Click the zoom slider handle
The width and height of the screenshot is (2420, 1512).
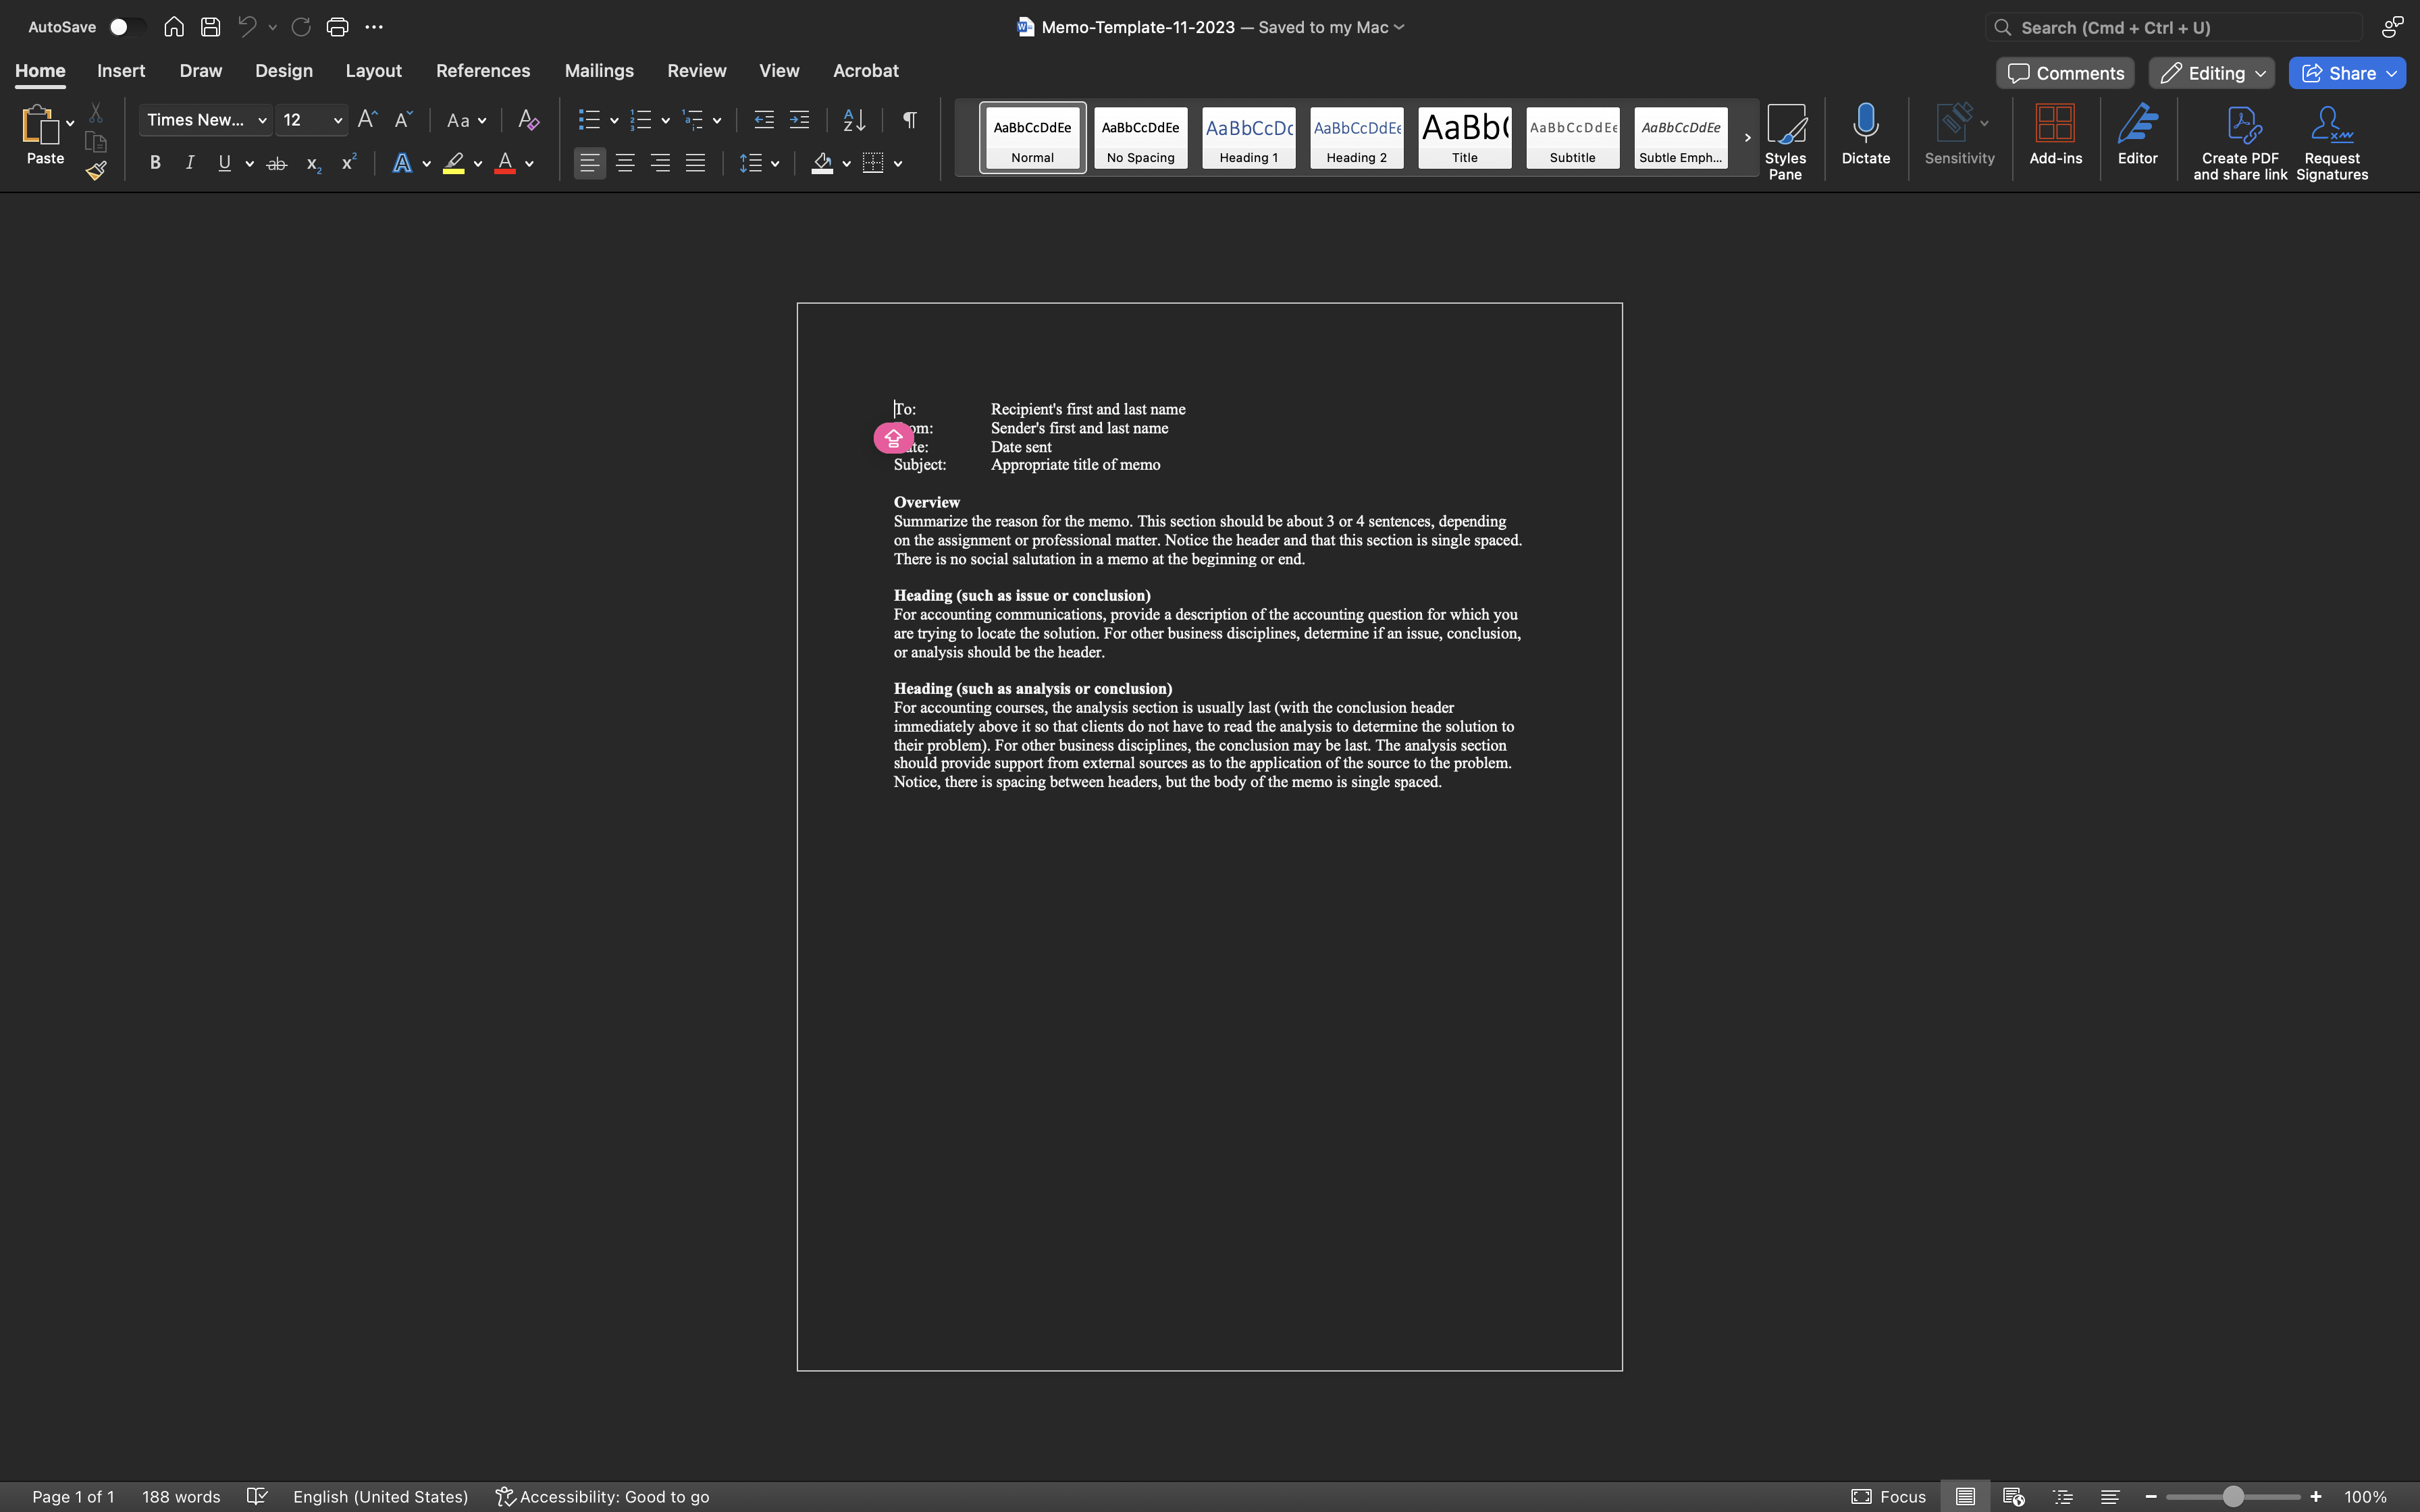(2232, 1496)
